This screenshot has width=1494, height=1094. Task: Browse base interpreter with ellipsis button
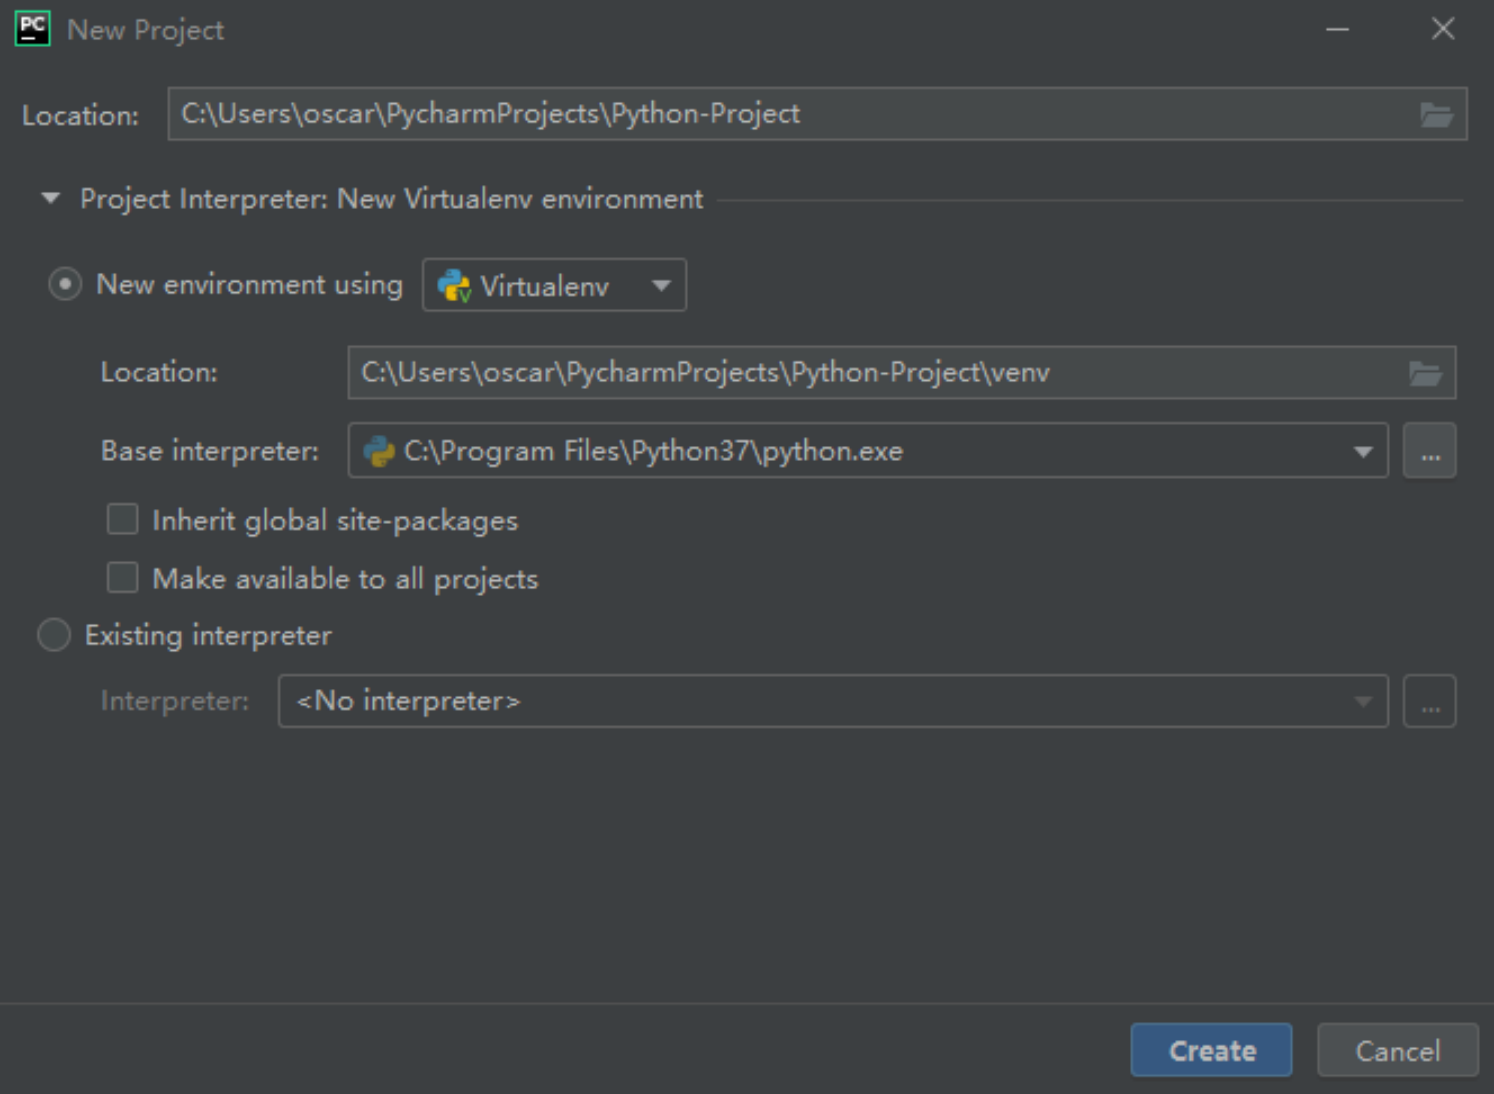1430,451
